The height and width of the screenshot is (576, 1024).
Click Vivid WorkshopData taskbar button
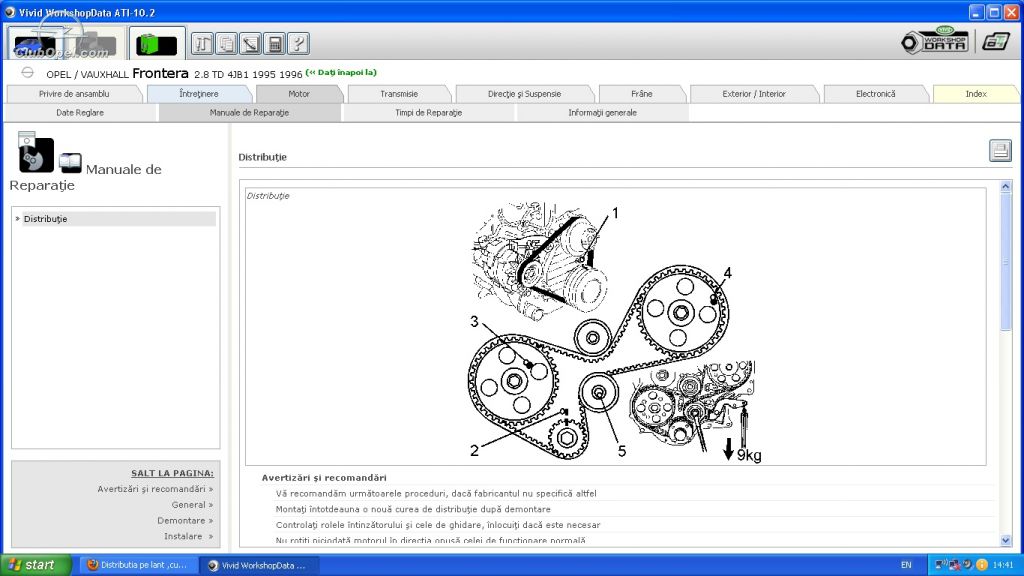[259, 565]
